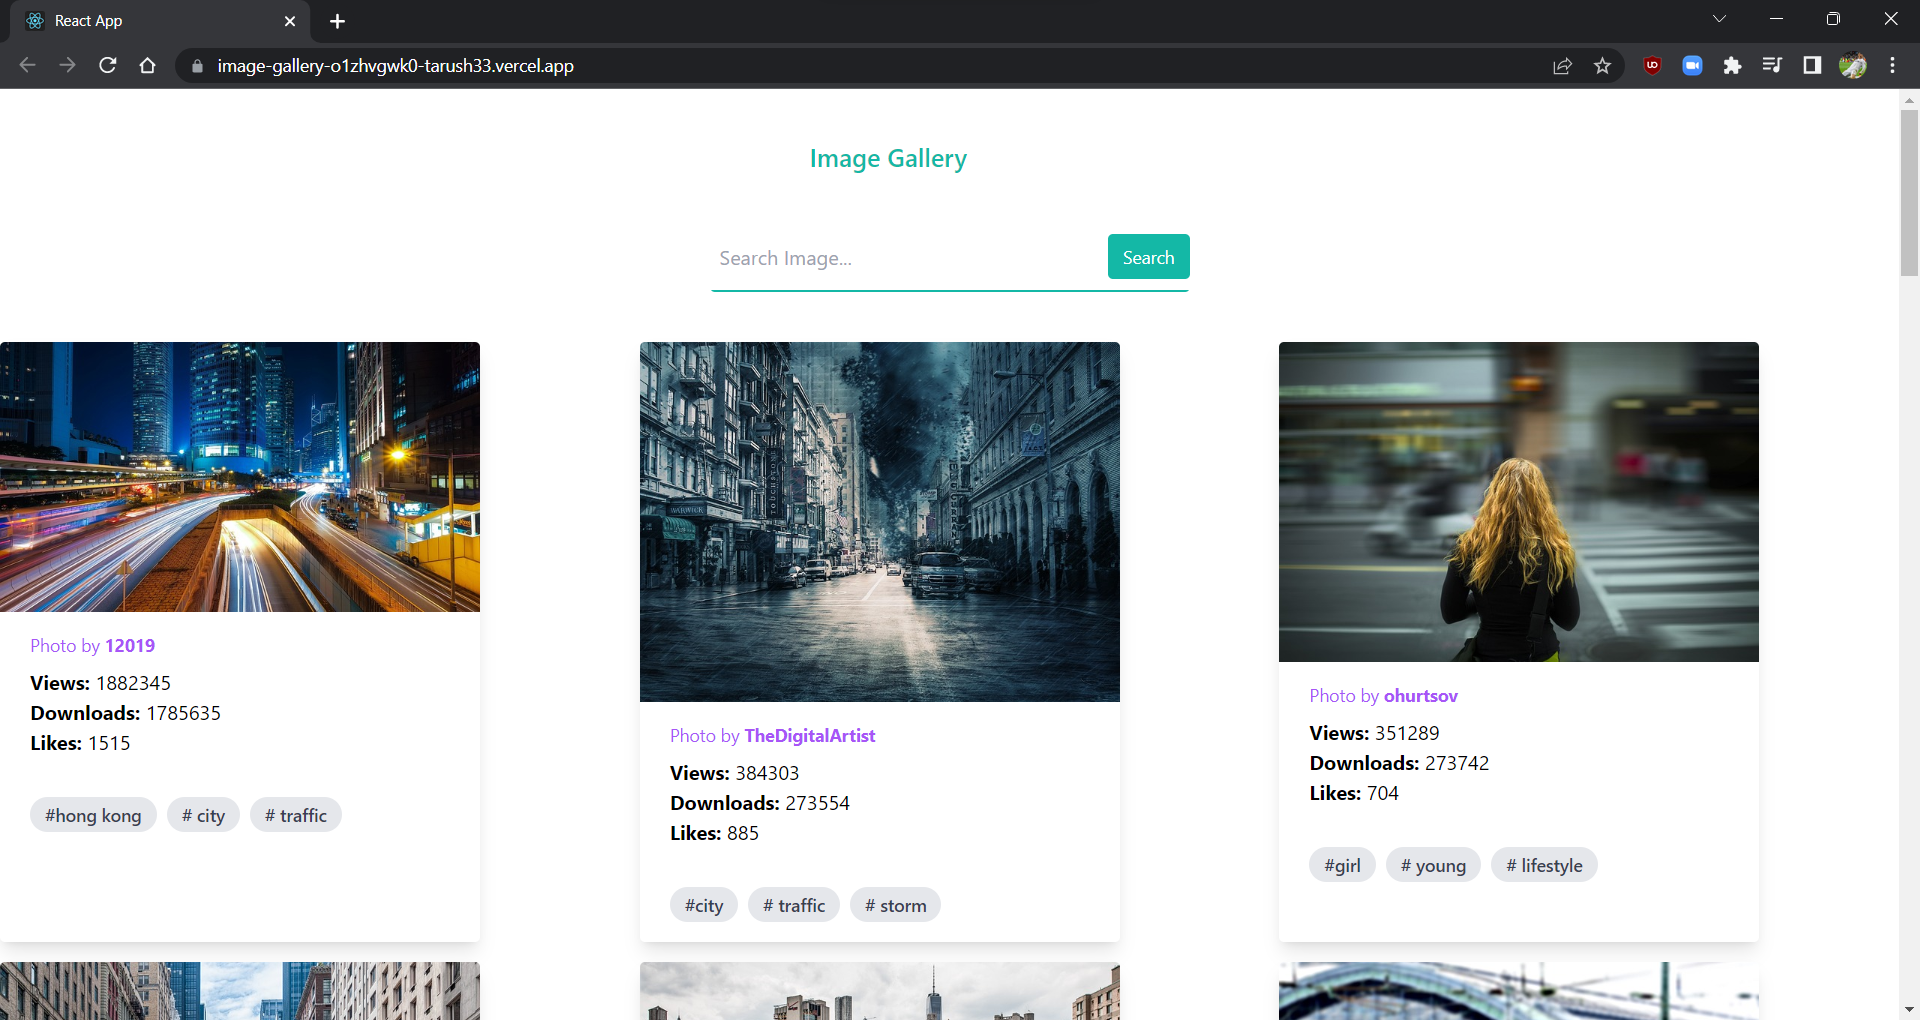Open the Hong Kong night traffic photo

[x=240, y=477]
